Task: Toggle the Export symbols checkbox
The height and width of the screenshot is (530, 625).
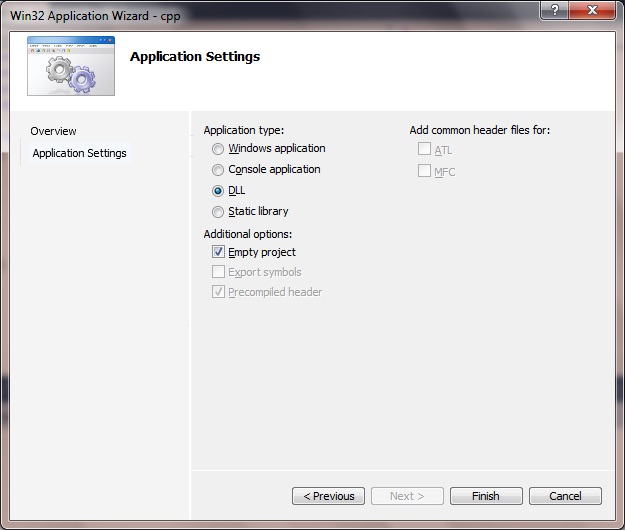Action: click(218, 271)
